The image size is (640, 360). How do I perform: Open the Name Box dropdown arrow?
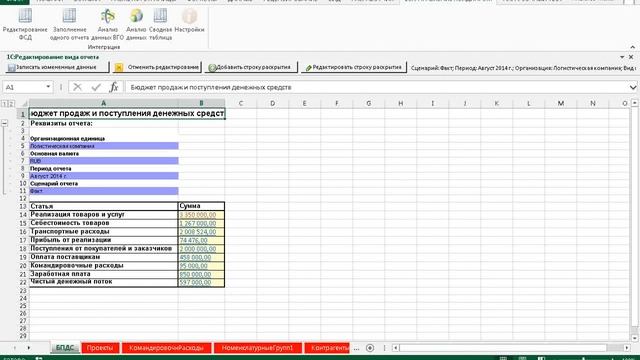point(48,87)
